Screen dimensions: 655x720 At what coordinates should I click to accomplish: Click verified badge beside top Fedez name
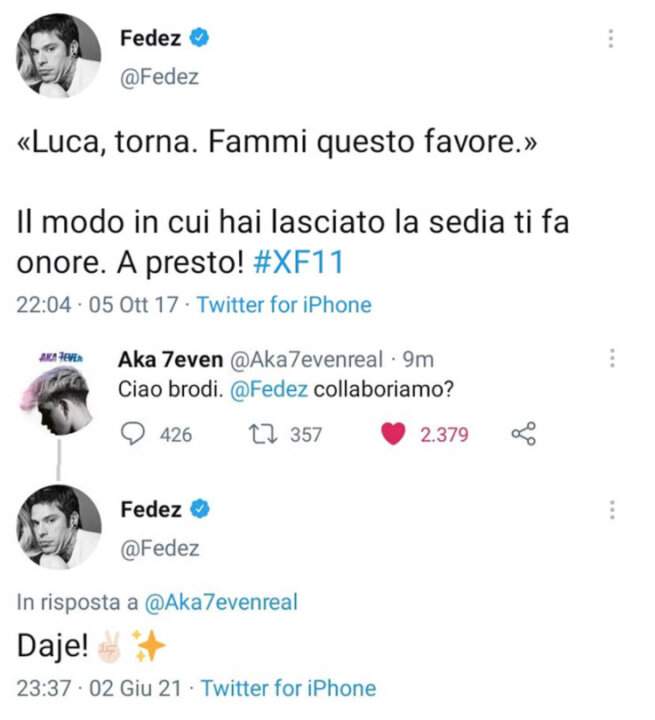pos(200,39)
